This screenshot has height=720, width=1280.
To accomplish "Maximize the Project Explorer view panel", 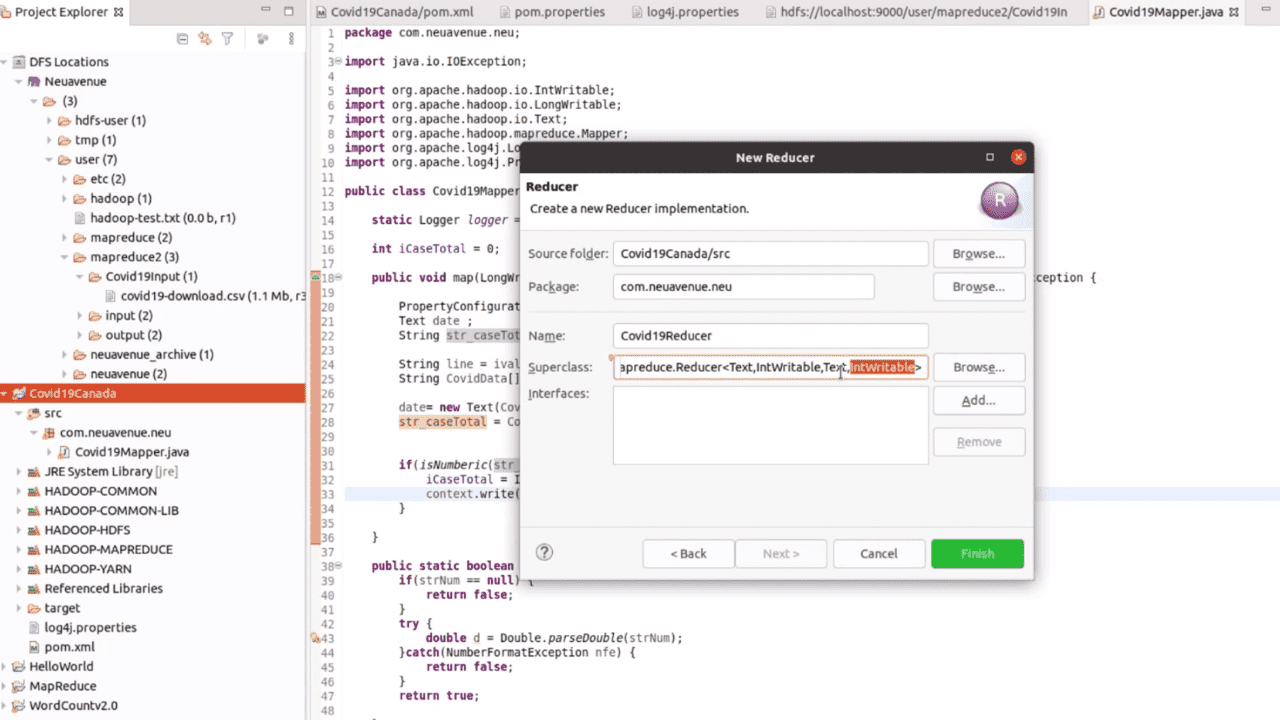I will [289, 12].
